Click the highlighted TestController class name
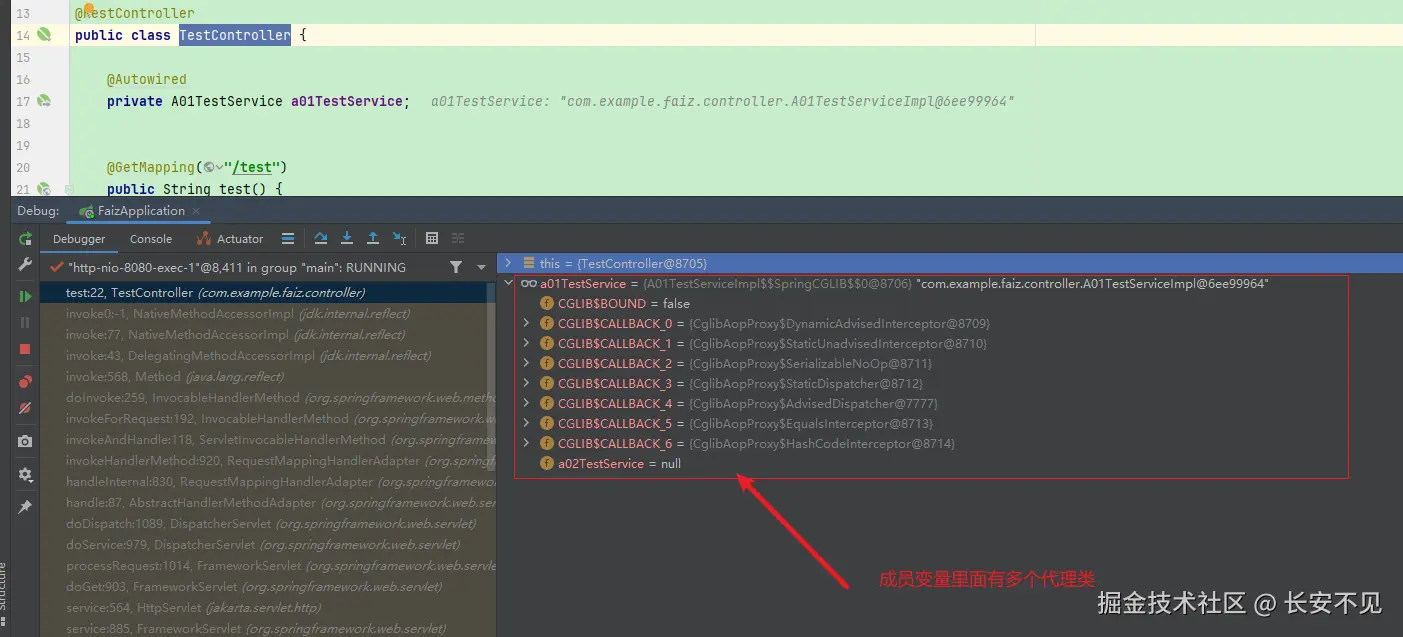The width and height of the screenshot is (1403, 637). (x=235, y=35)
